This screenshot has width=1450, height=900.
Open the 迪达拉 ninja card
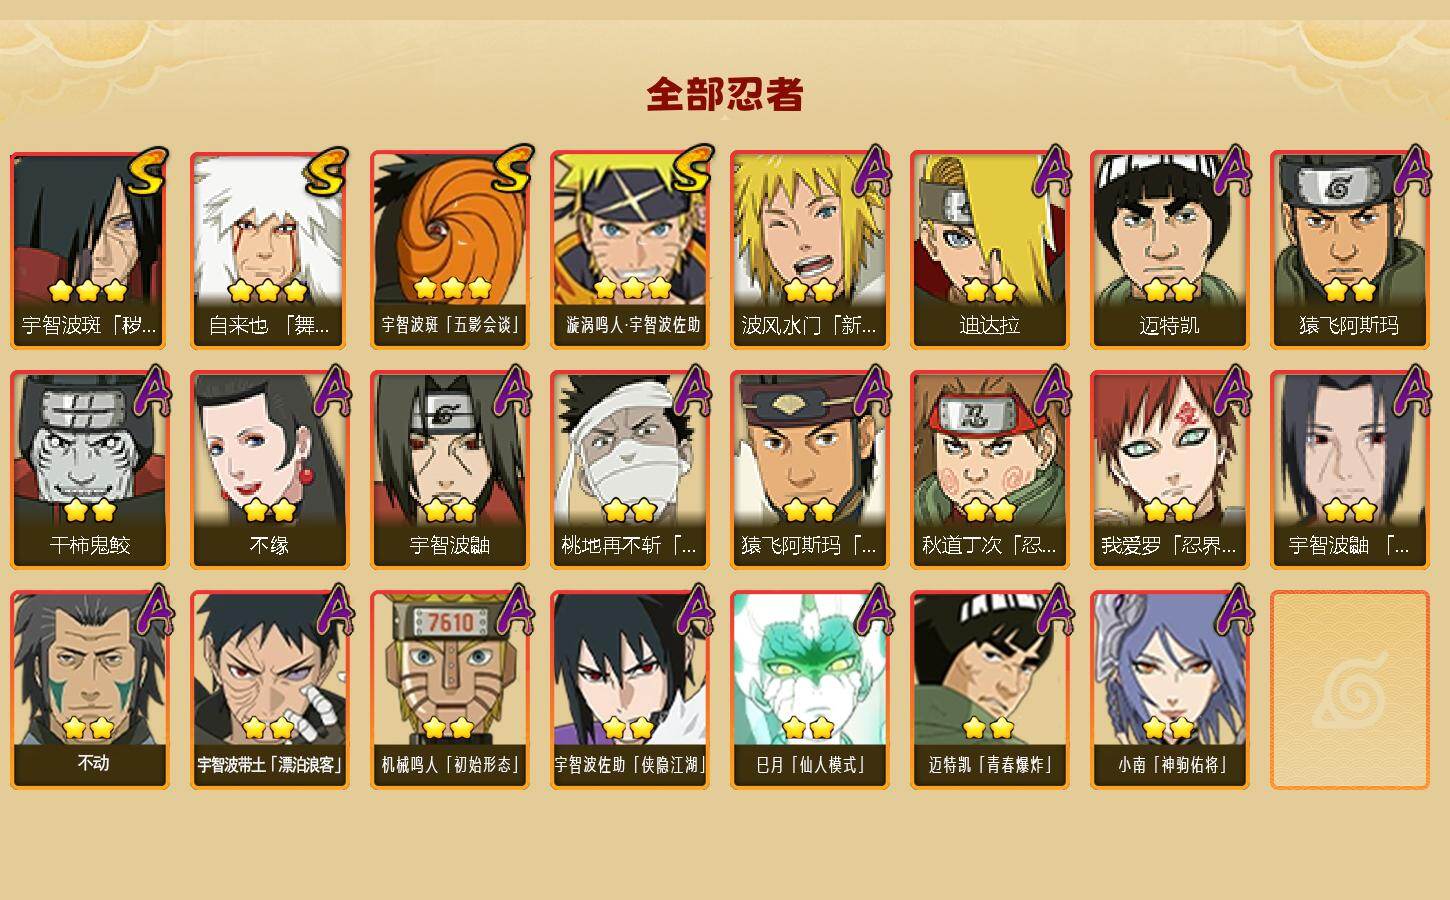tap(989, 250)
